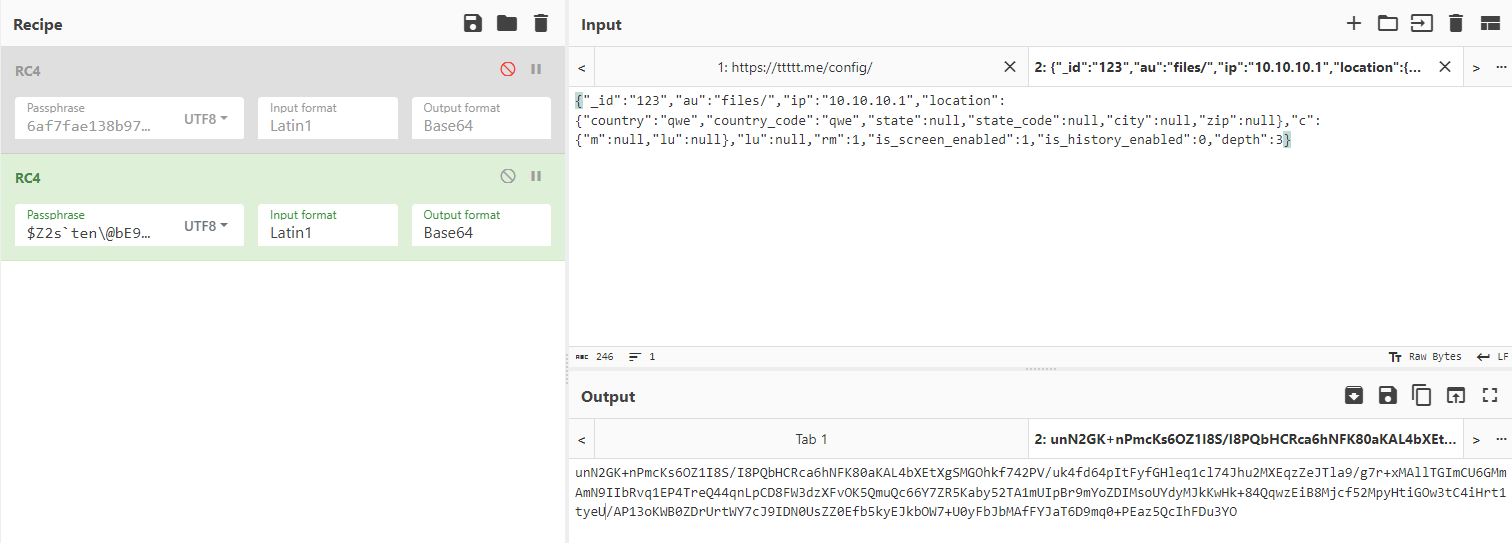Open Input format Latin1 of the second RC4
The height and width of the screenshot is (543, 1512).
(x=327, y=225)
